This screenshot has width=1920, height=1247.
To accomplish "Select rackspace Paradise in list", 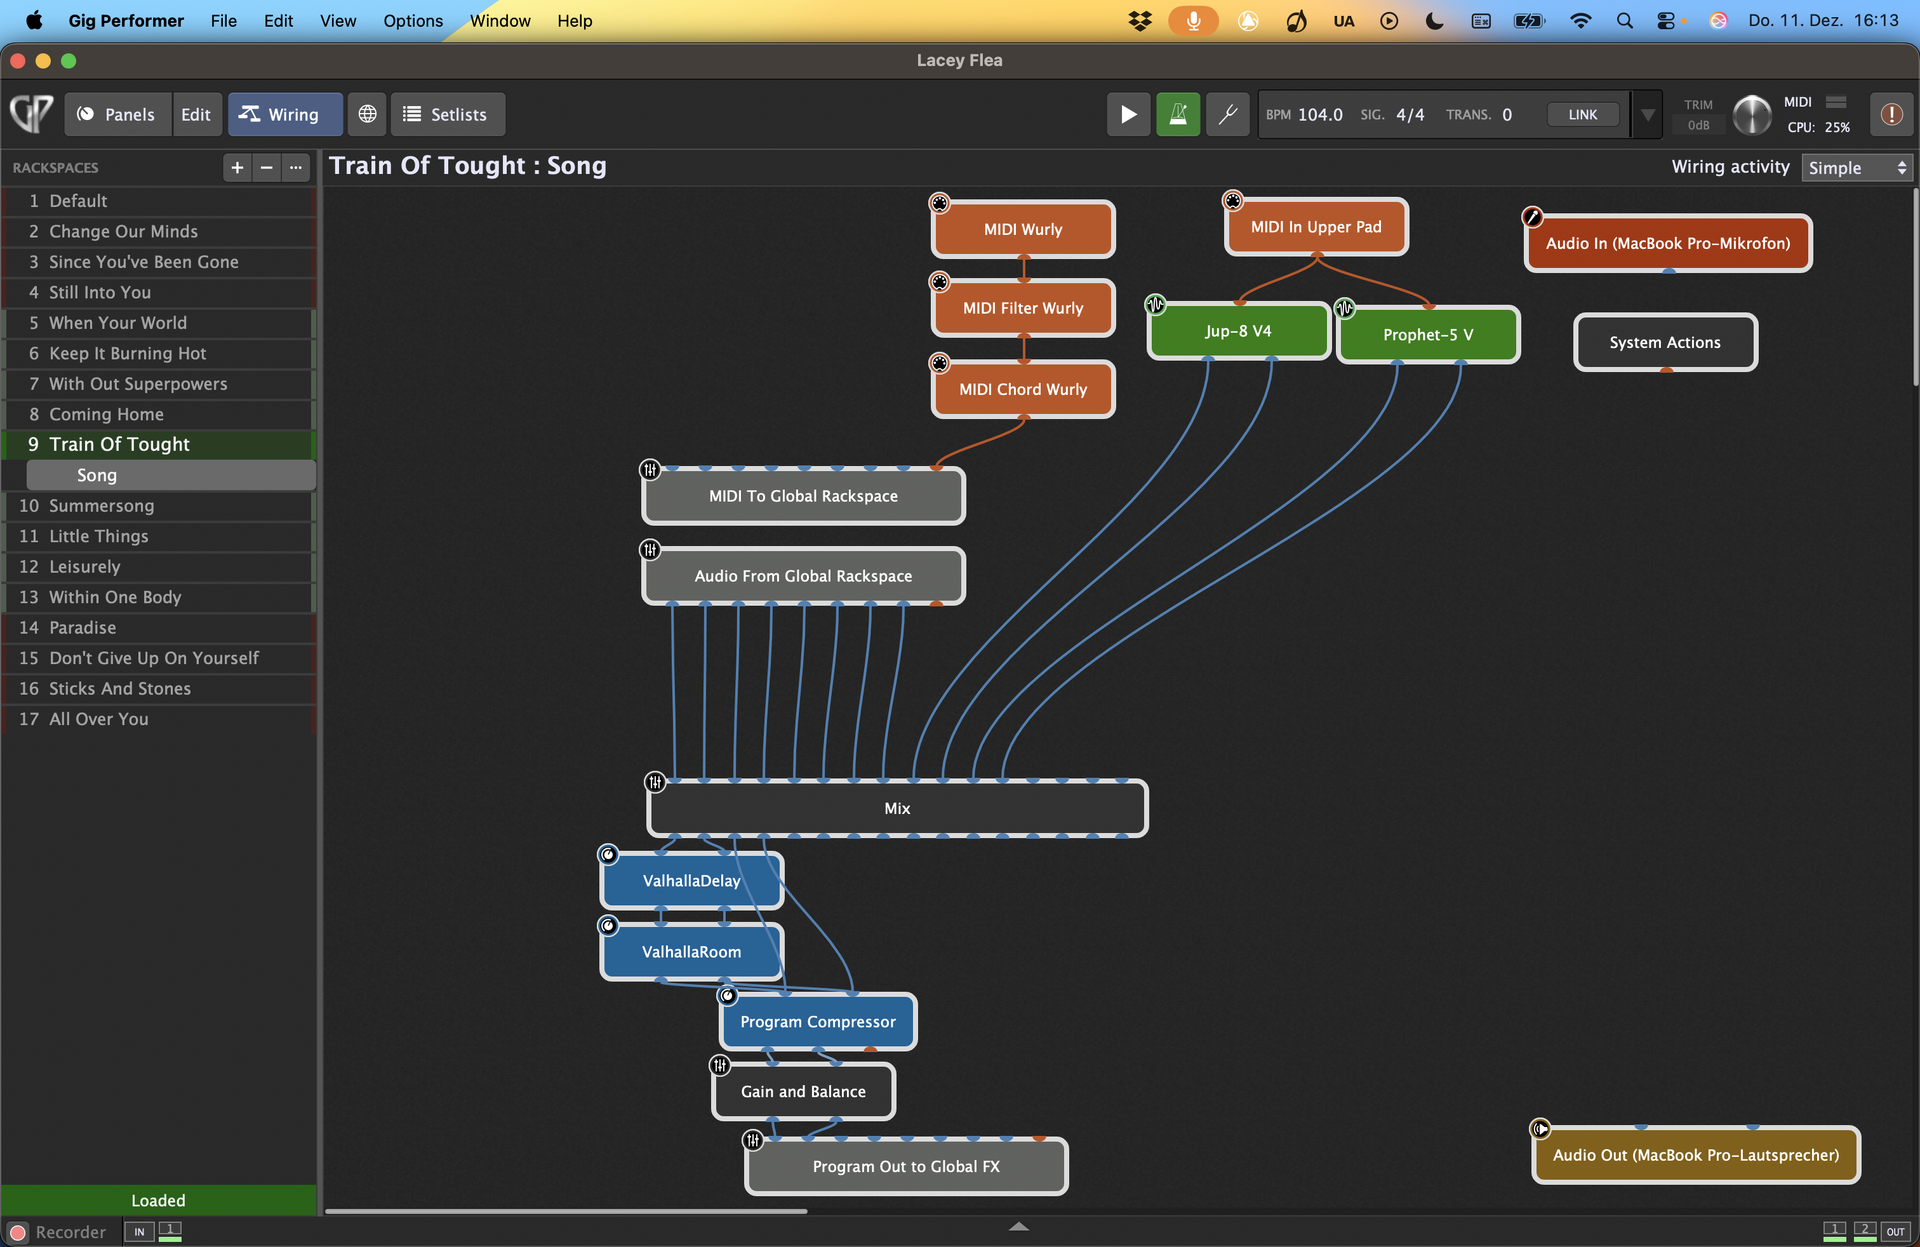I will coord(82,627).
